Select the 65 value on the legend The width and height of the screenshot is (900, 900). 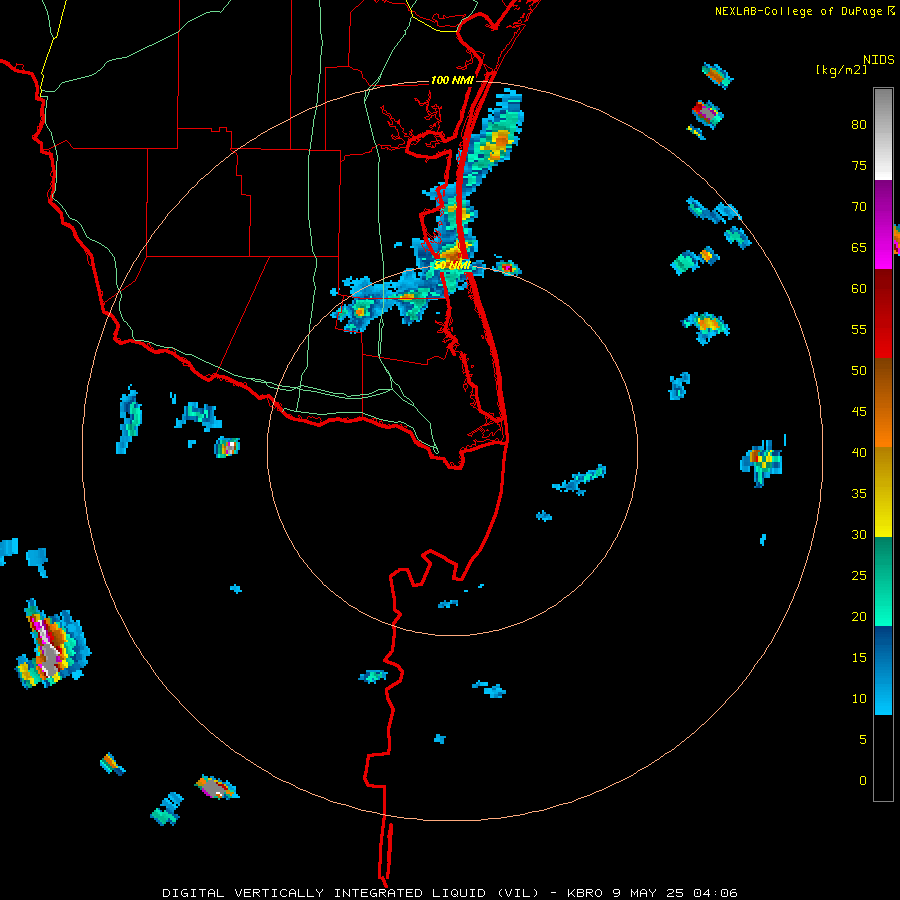pyautogui.click(x=859, y=248)
